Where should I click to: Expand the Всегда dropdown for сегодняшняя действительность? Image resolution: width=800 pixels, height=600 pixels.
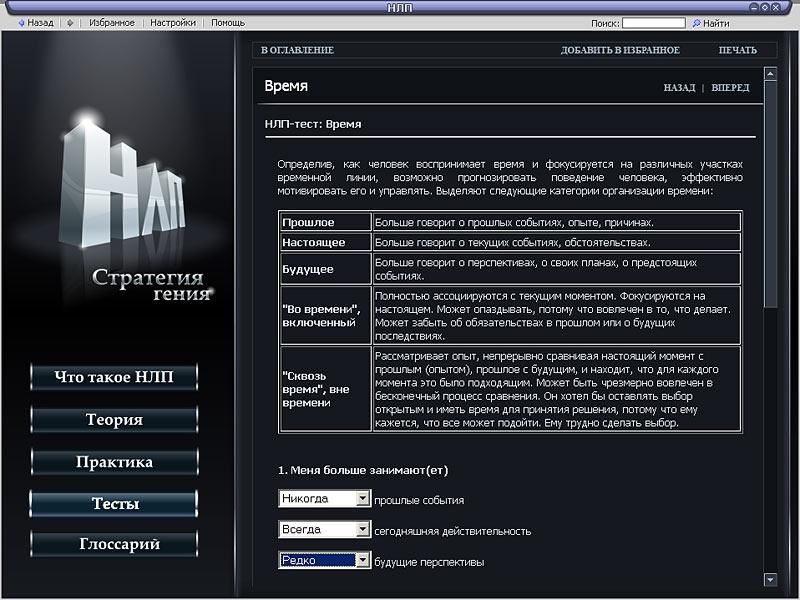pyautogui.click(x=362, y=529)
